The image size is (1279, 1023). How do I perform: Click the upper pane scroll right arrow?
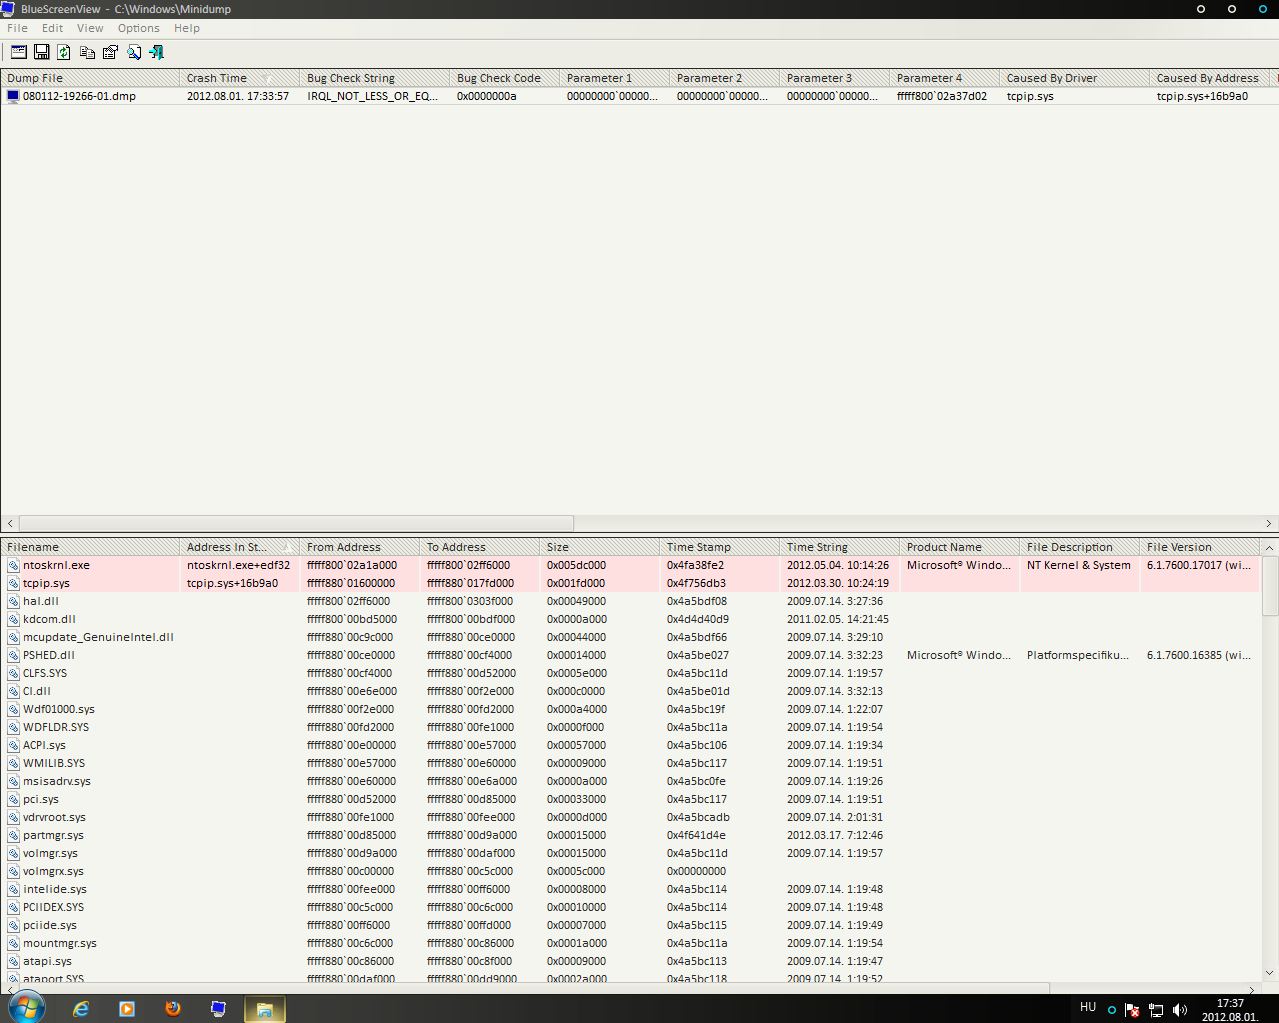pyautogui.click(x=1269, y=523)
